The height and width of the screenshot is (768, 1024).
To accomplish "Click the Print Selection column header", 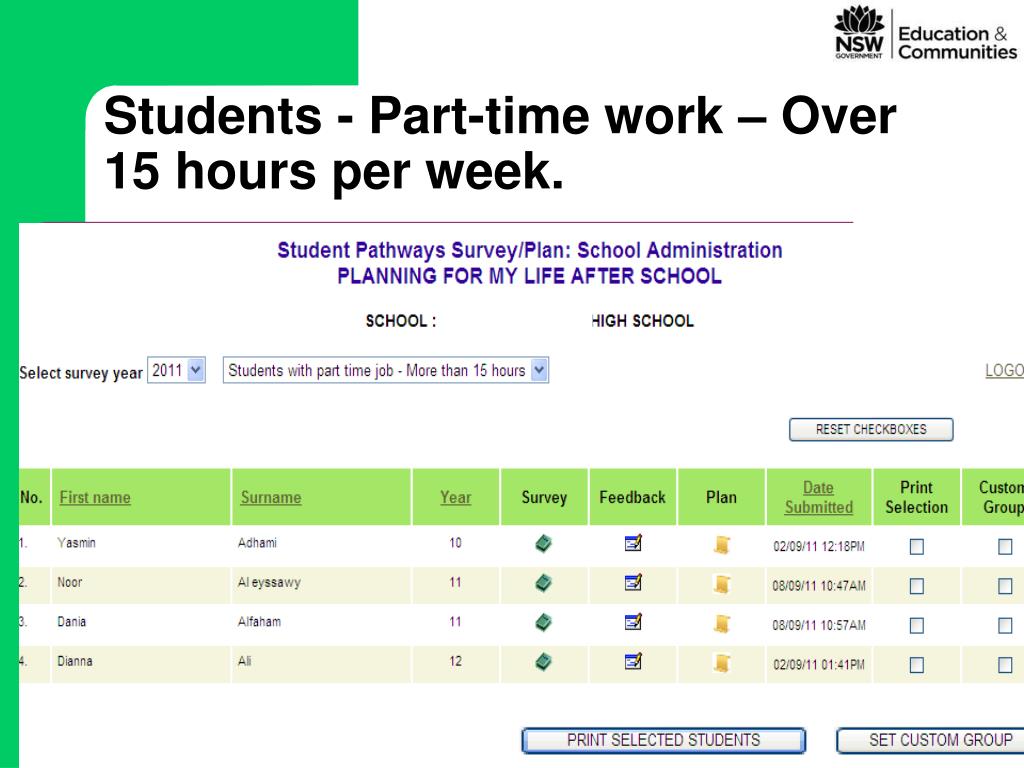I will 916,498.
